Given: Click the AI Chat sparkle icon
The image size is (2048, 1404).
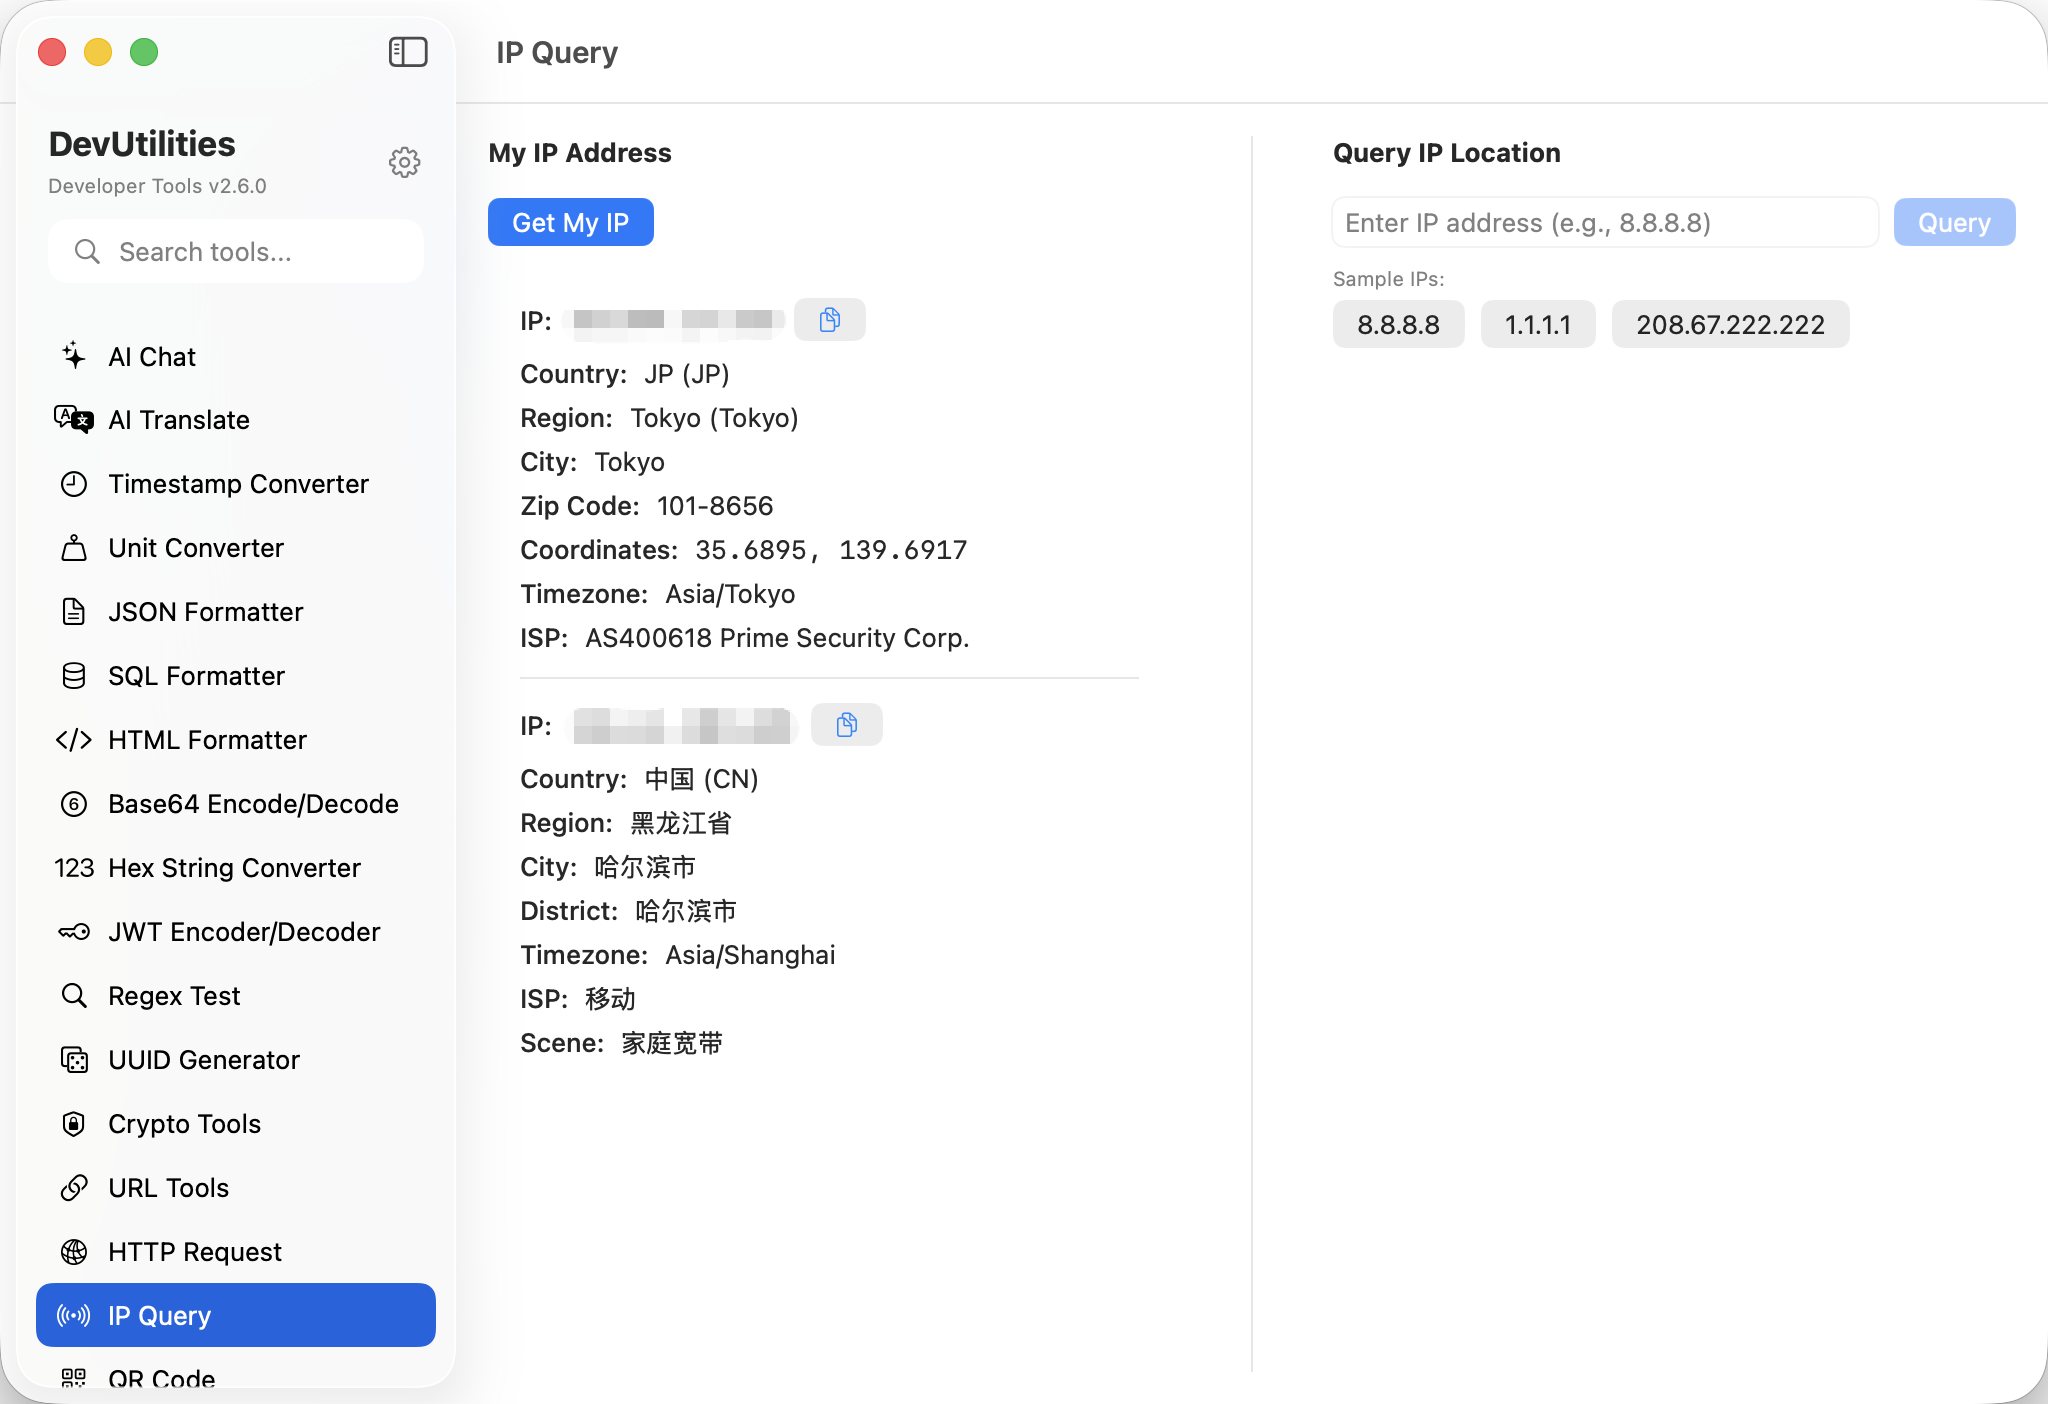Looking at the screenshot, I should pos(74,356).
